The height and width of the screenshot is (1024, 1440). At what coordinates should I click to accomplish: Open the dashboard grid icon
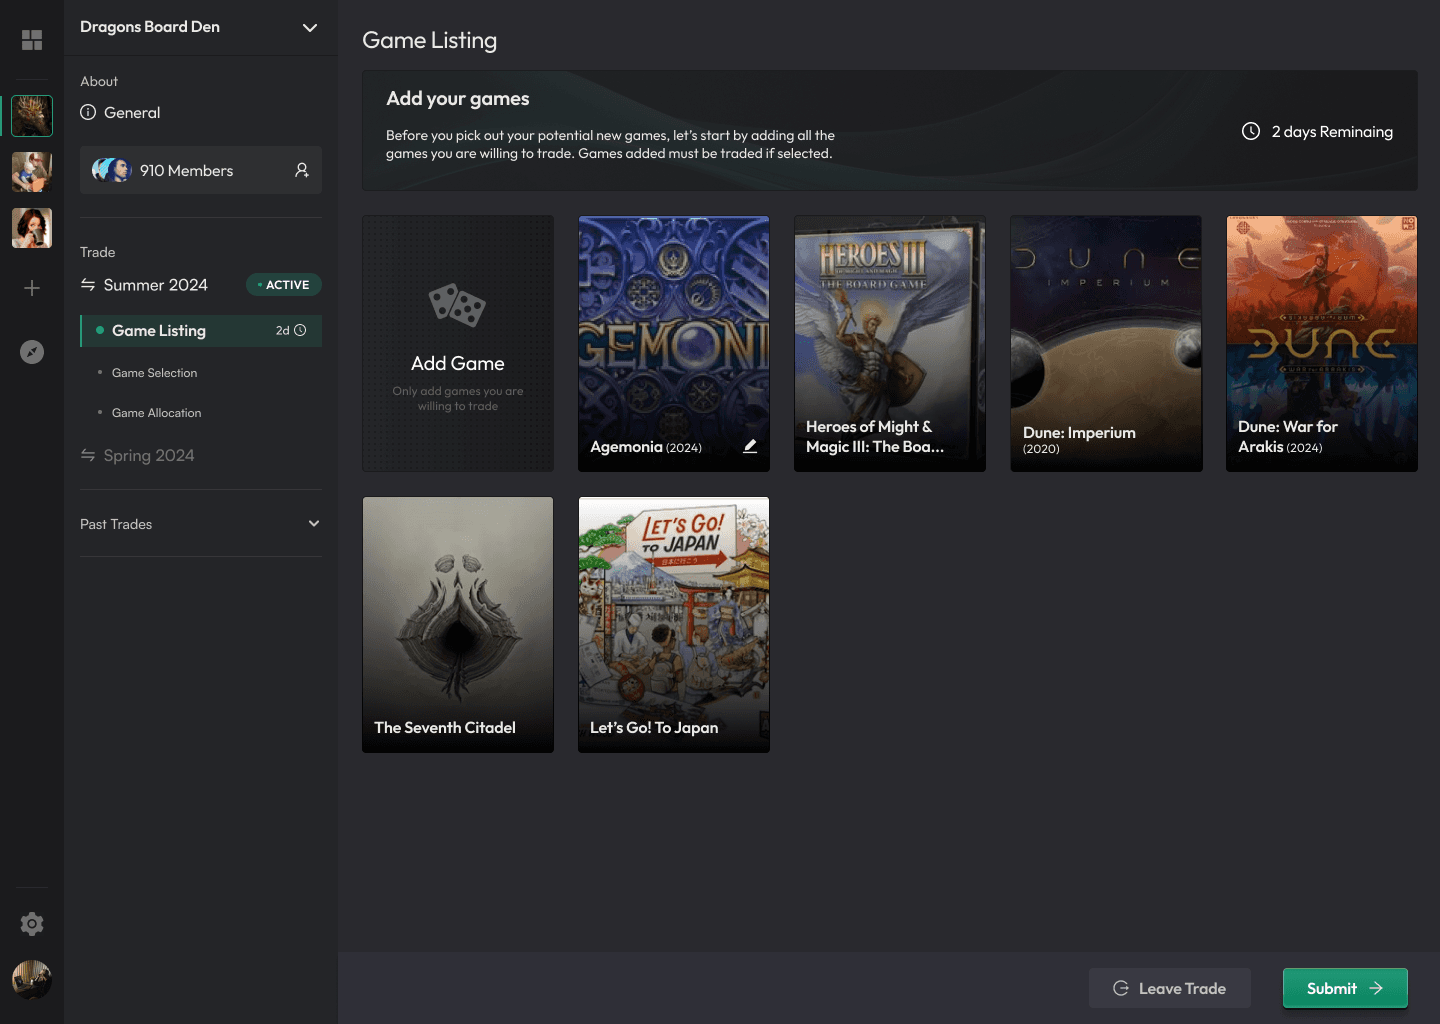(x=32, y=40)
